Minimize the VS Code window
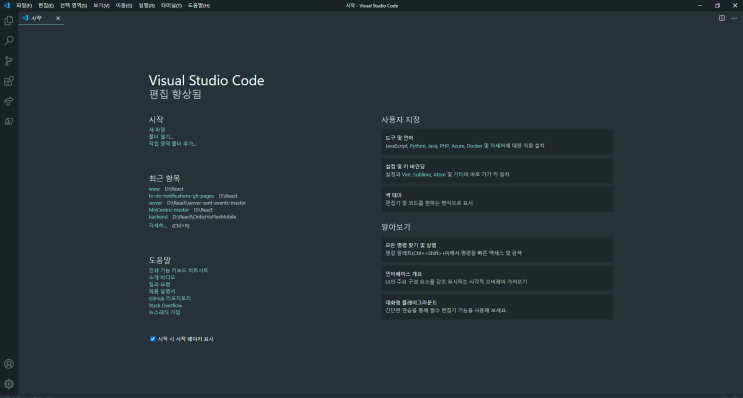 click(x=700, y=6)
